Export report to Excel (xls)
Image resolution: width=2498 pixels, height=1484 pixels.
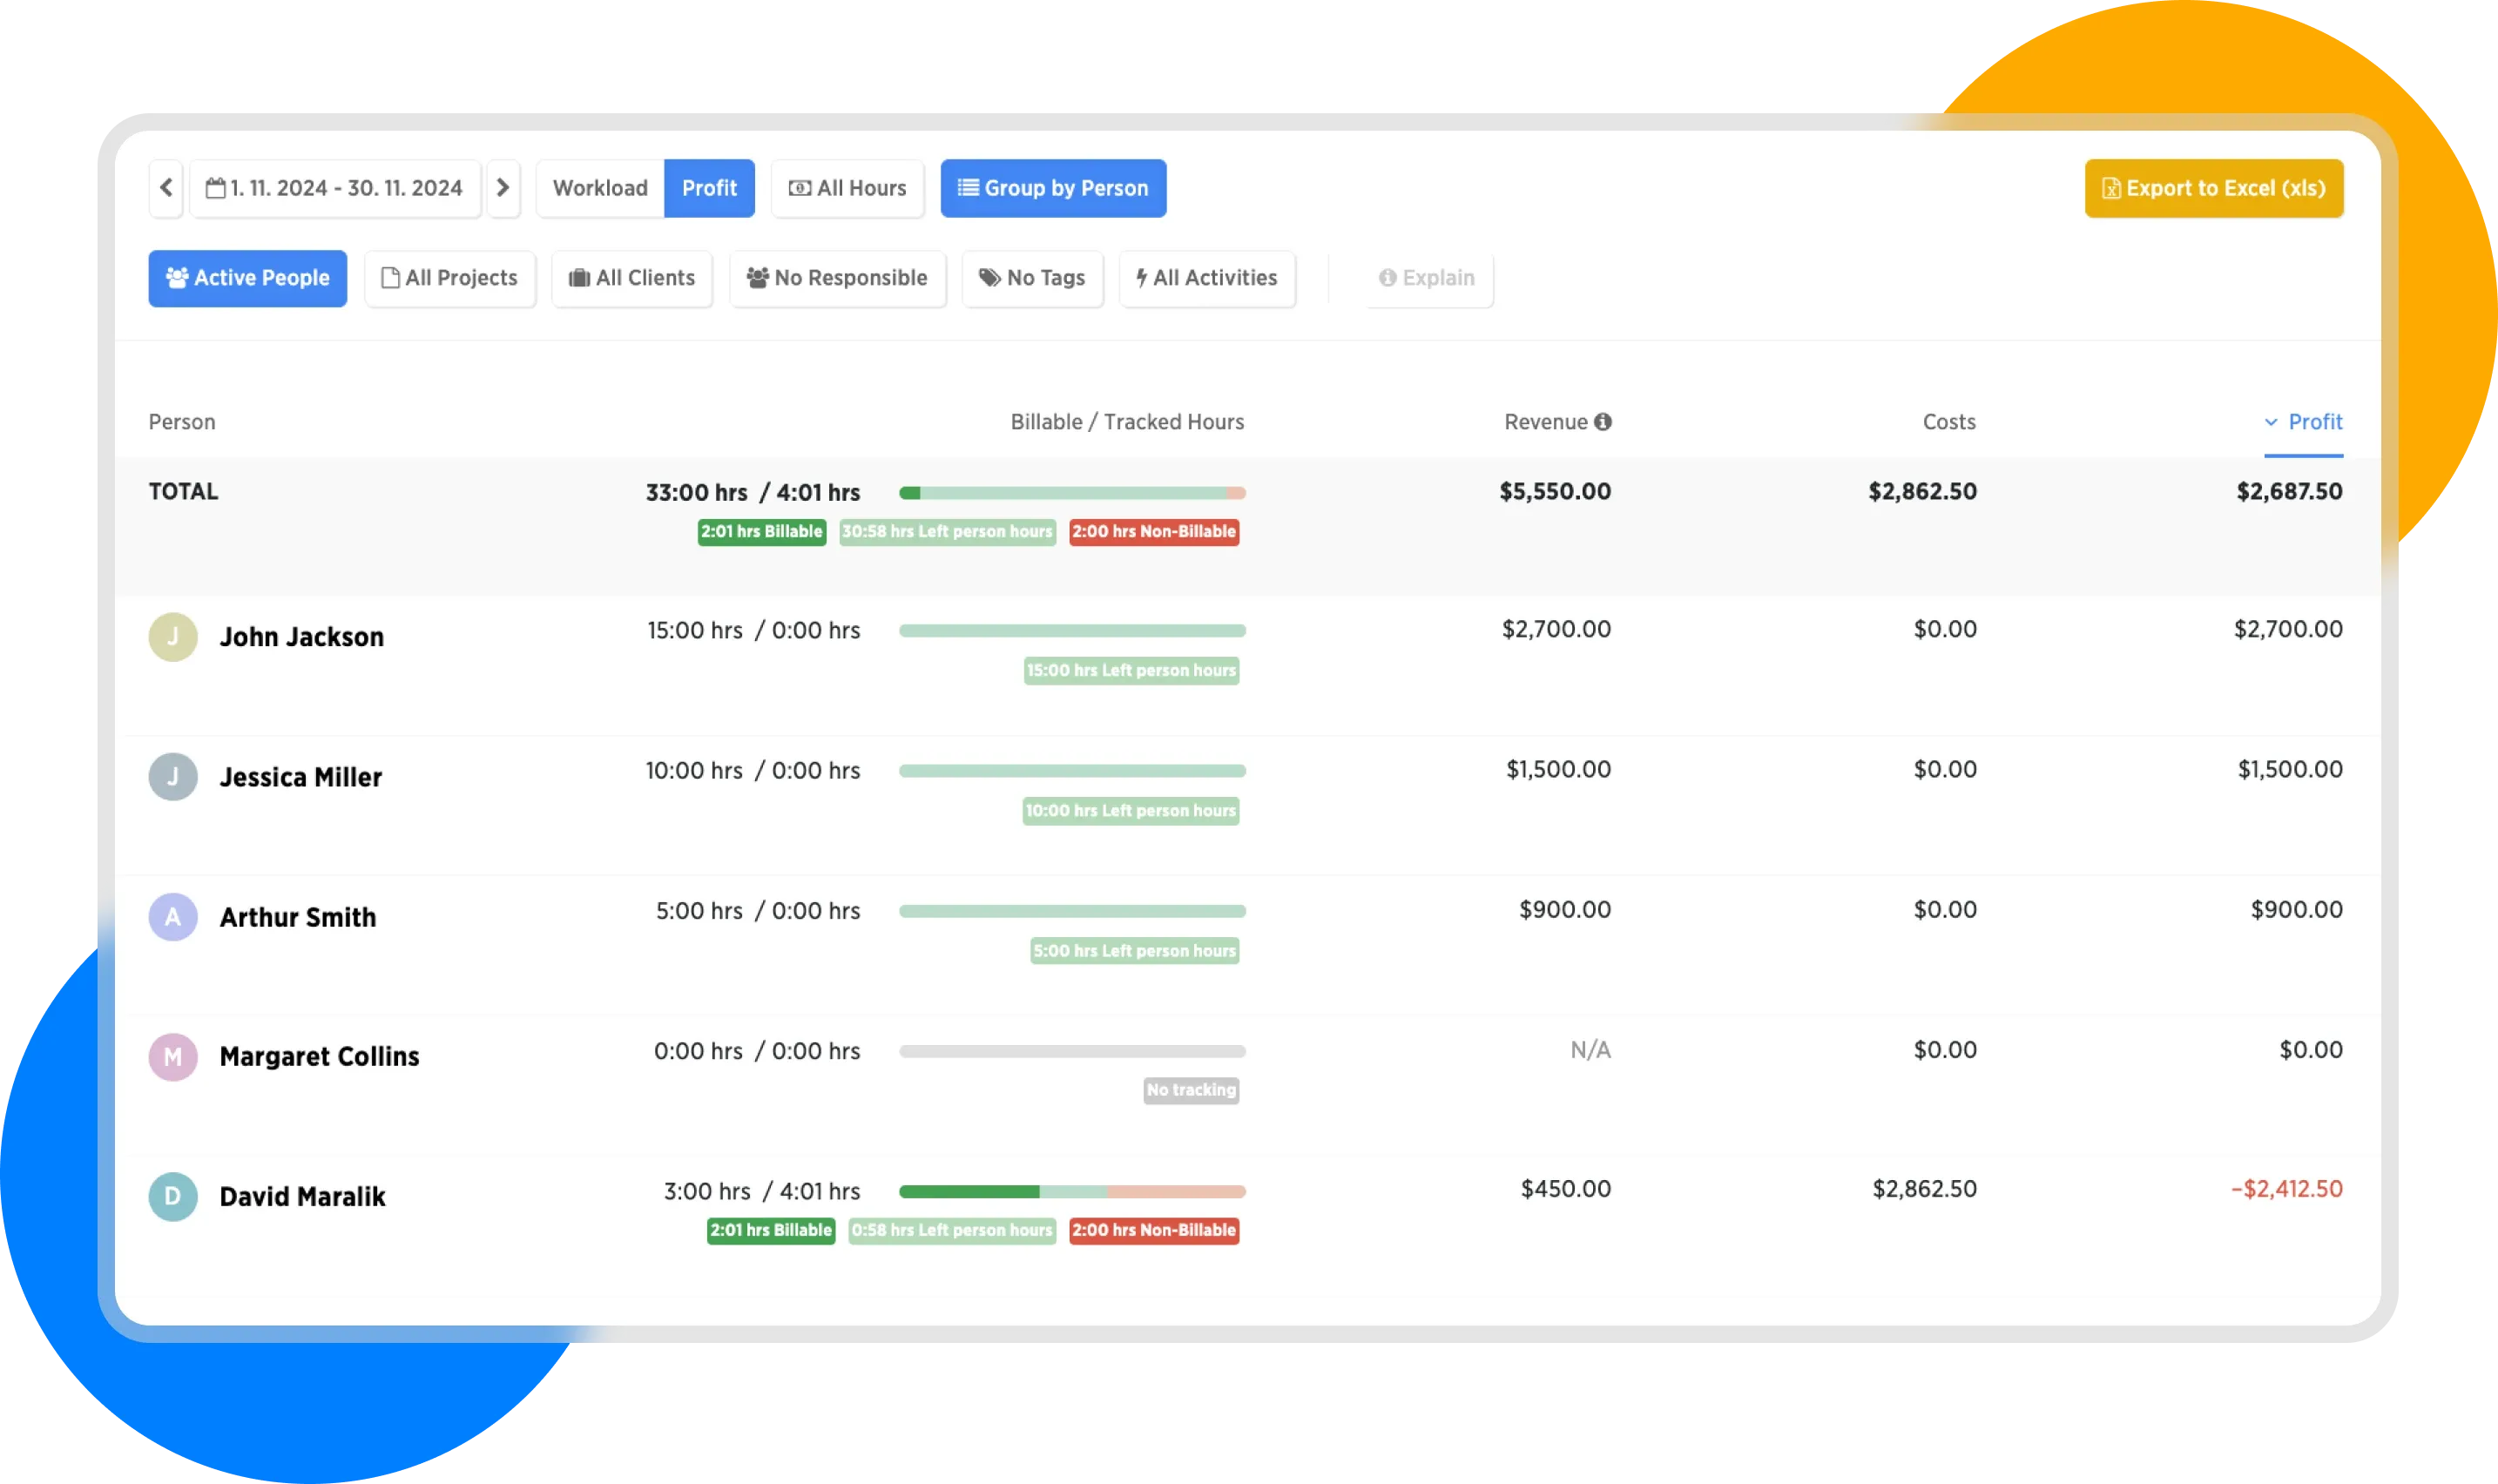click(x=2213, y=188)
